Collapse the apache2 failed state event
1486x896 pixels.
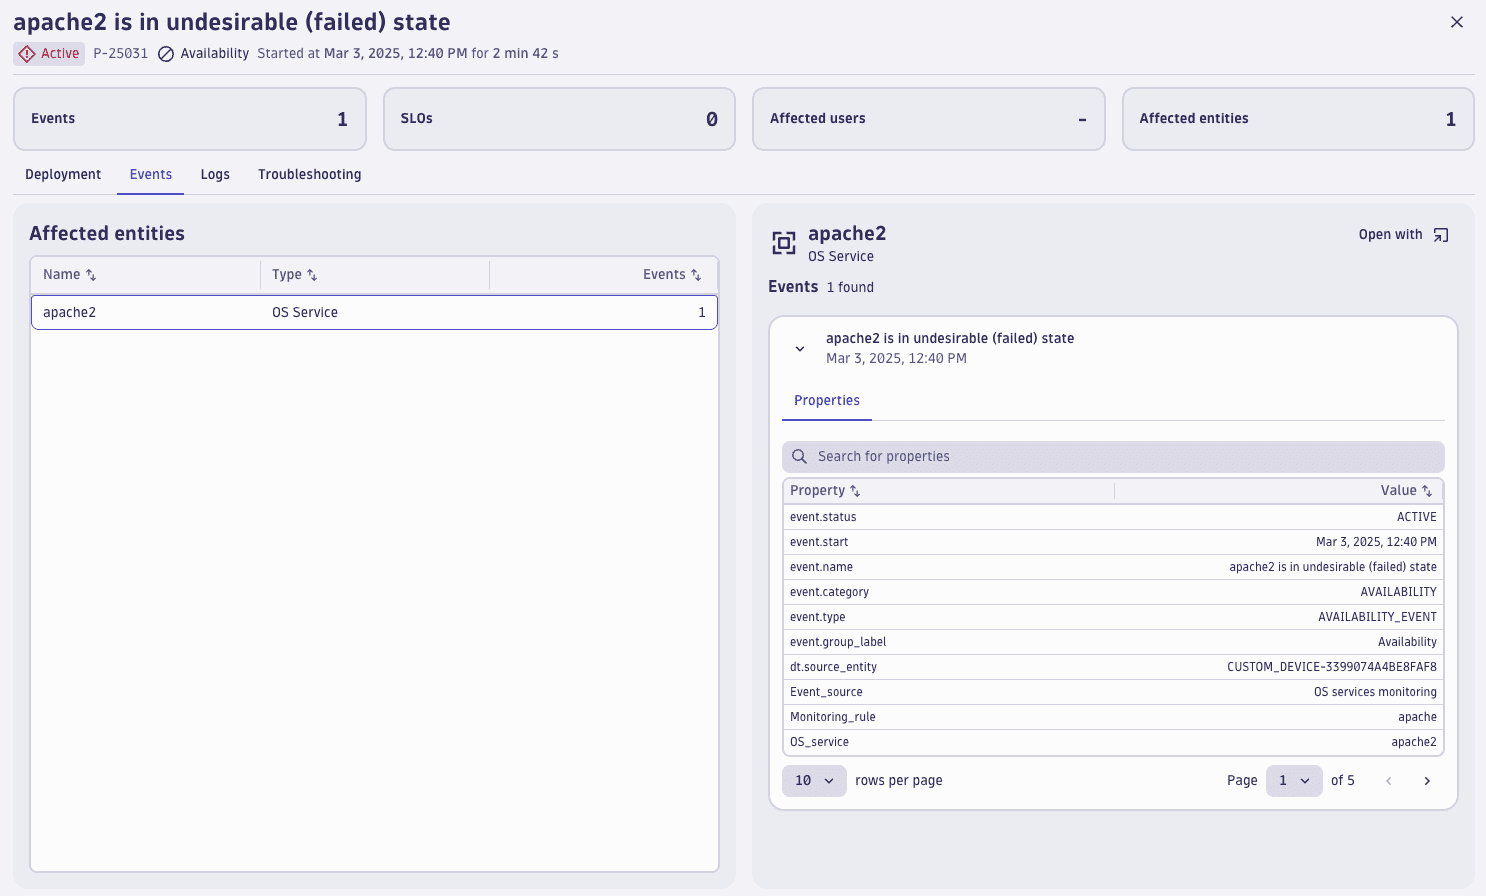pos(800,349)
